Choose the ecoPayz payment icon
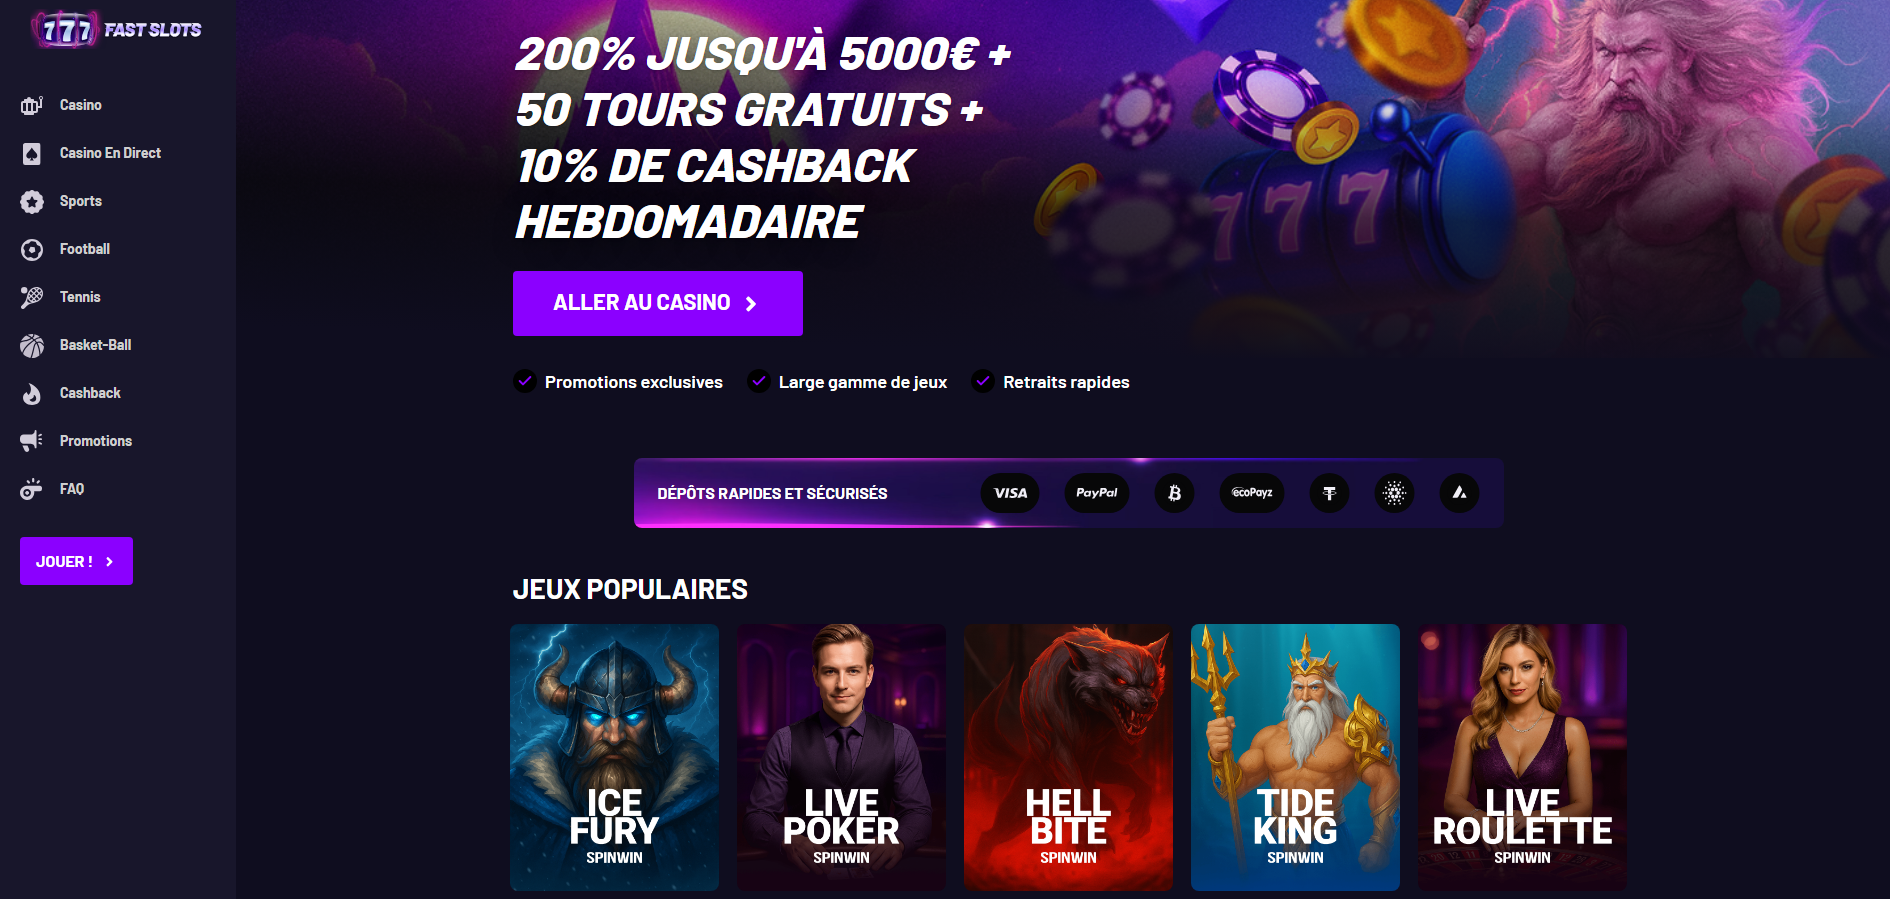 (x=1252, y=493)
